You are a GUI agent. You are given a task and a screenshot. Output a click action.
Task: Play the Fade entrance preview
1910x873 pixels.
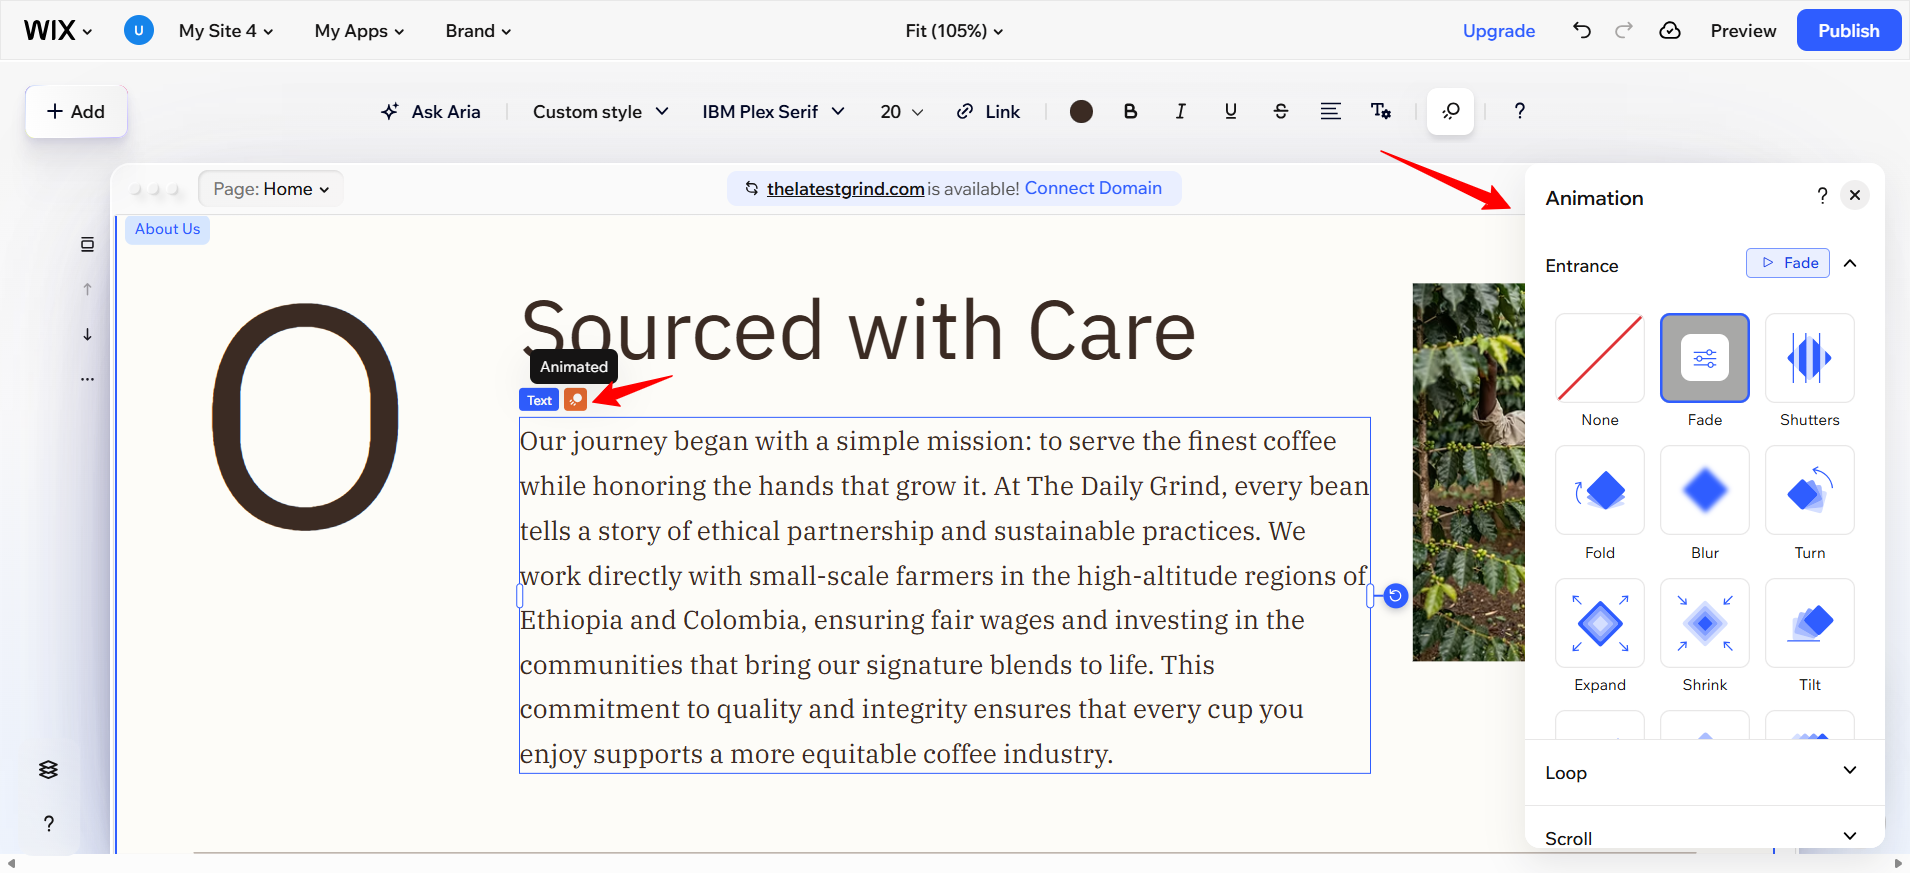pyautogui.click(x=1788, y=263)
